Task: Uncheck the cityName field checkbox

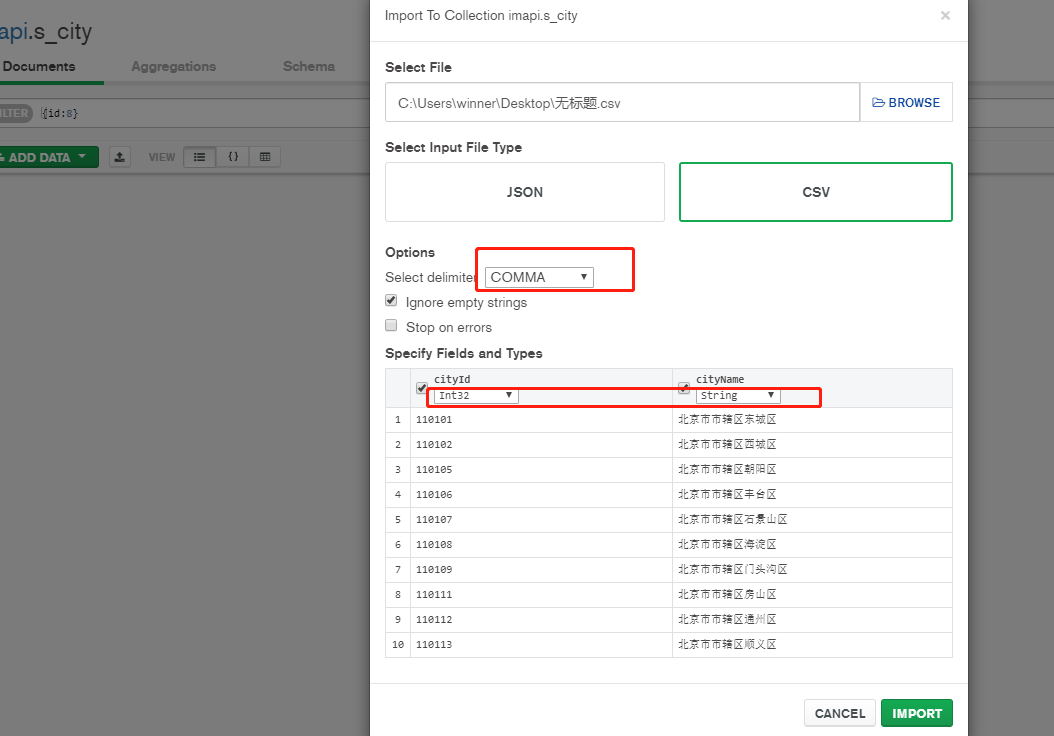Action: 684,388
